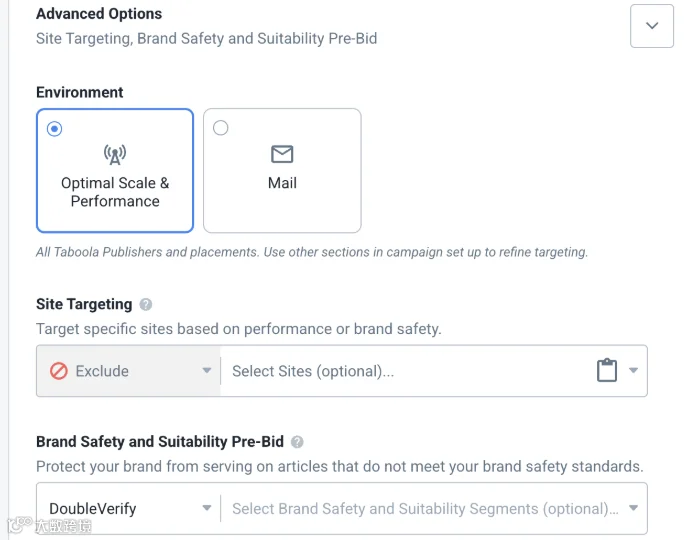Open Brand Safety help question mark

[297, 442]
